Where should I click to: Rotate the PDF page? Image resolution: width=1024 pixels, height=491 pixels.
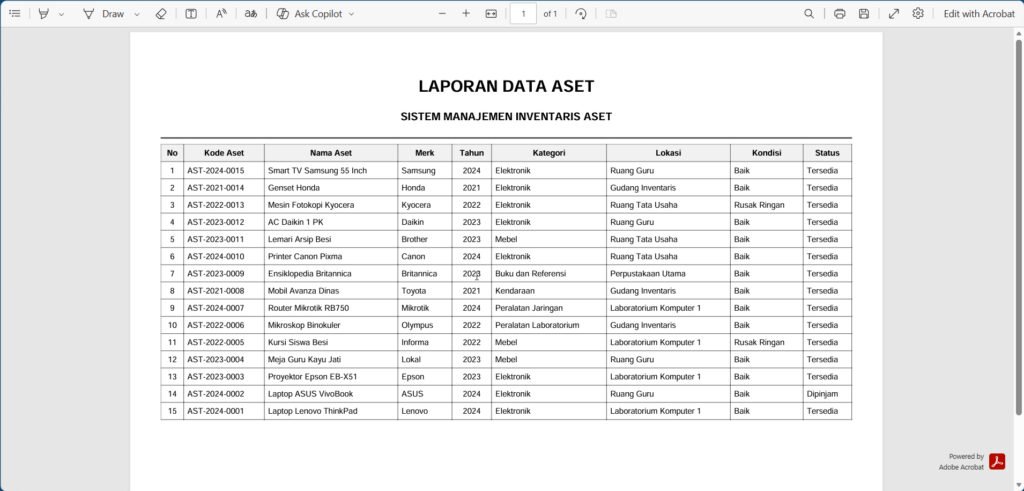[581, 14]
